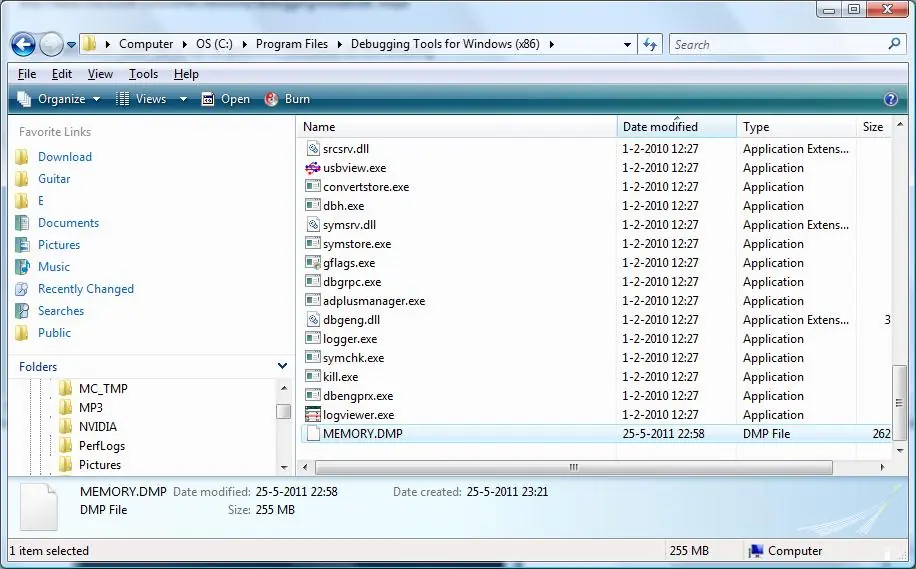Open the Pictures favorite link
The image size is (916, 569).
click(59, 245)
